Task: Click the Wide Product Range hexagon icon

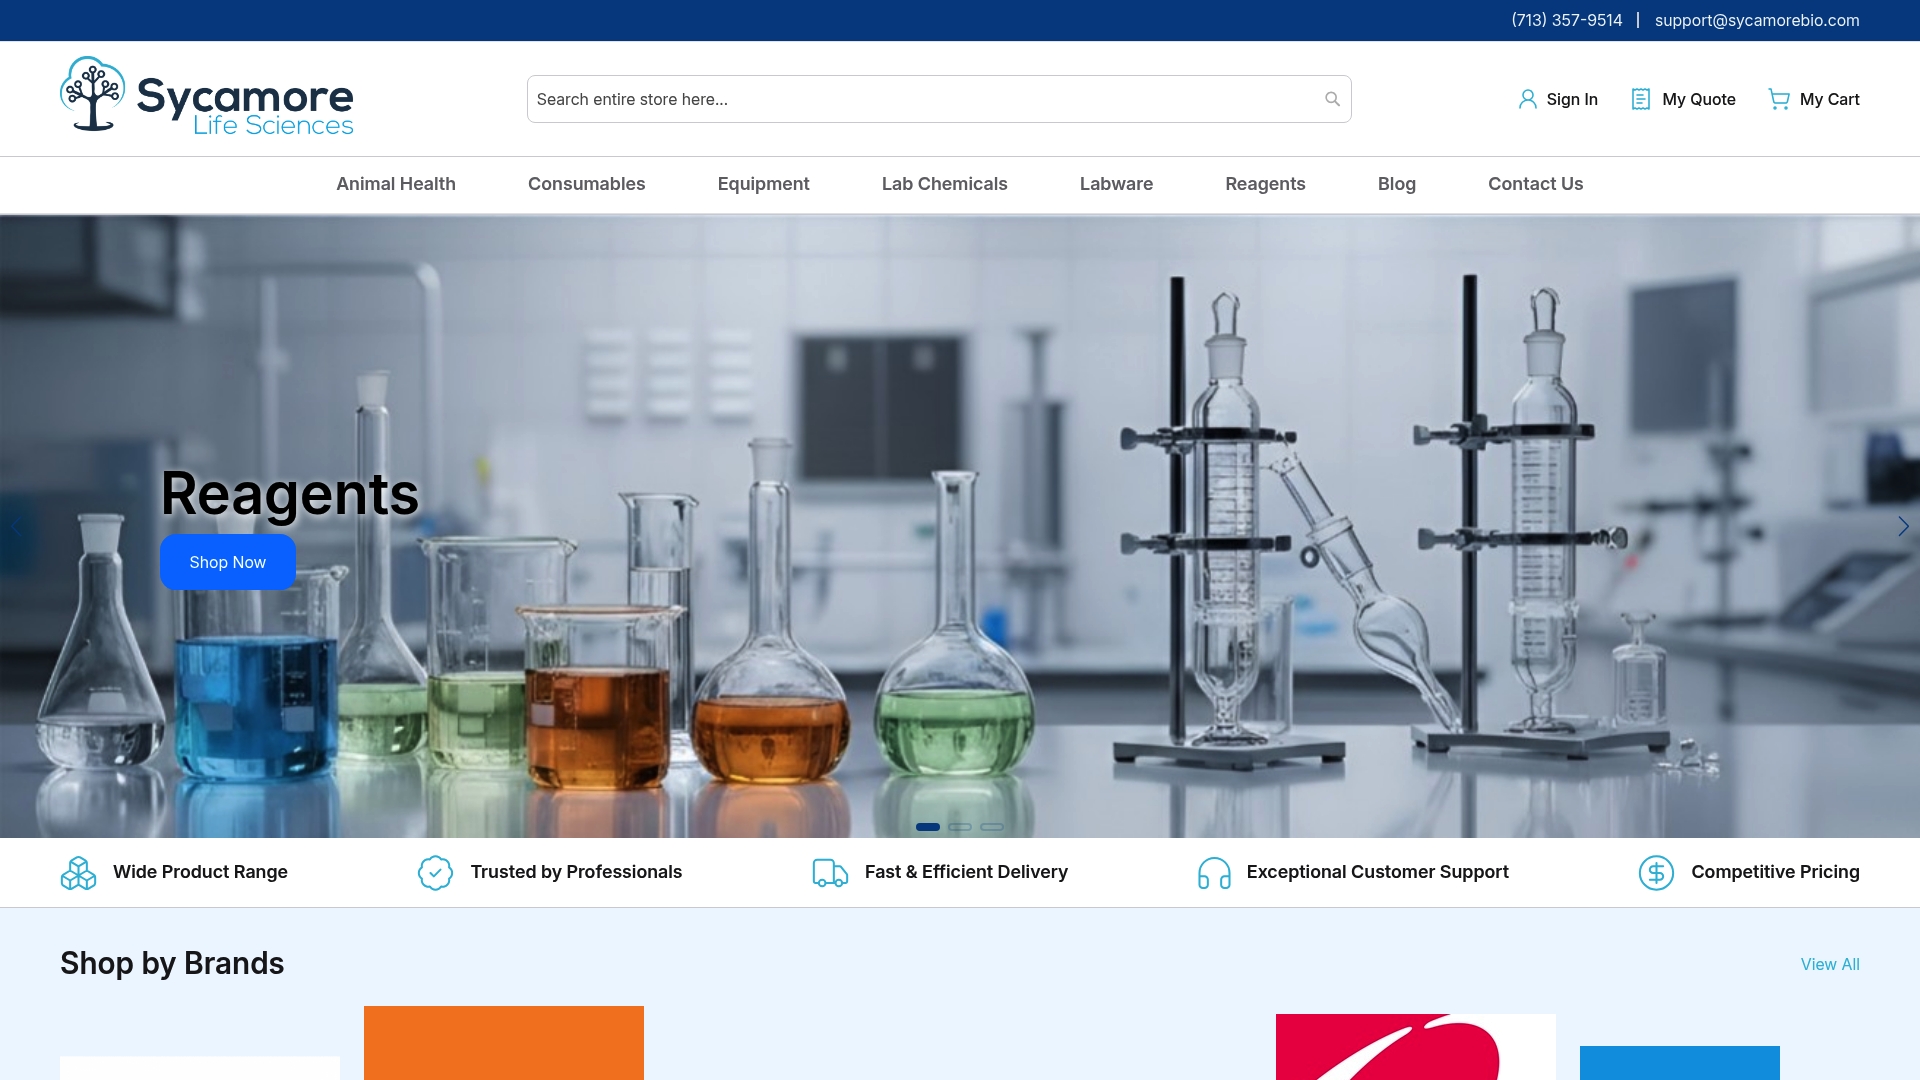Action: (x=79, y=872)
